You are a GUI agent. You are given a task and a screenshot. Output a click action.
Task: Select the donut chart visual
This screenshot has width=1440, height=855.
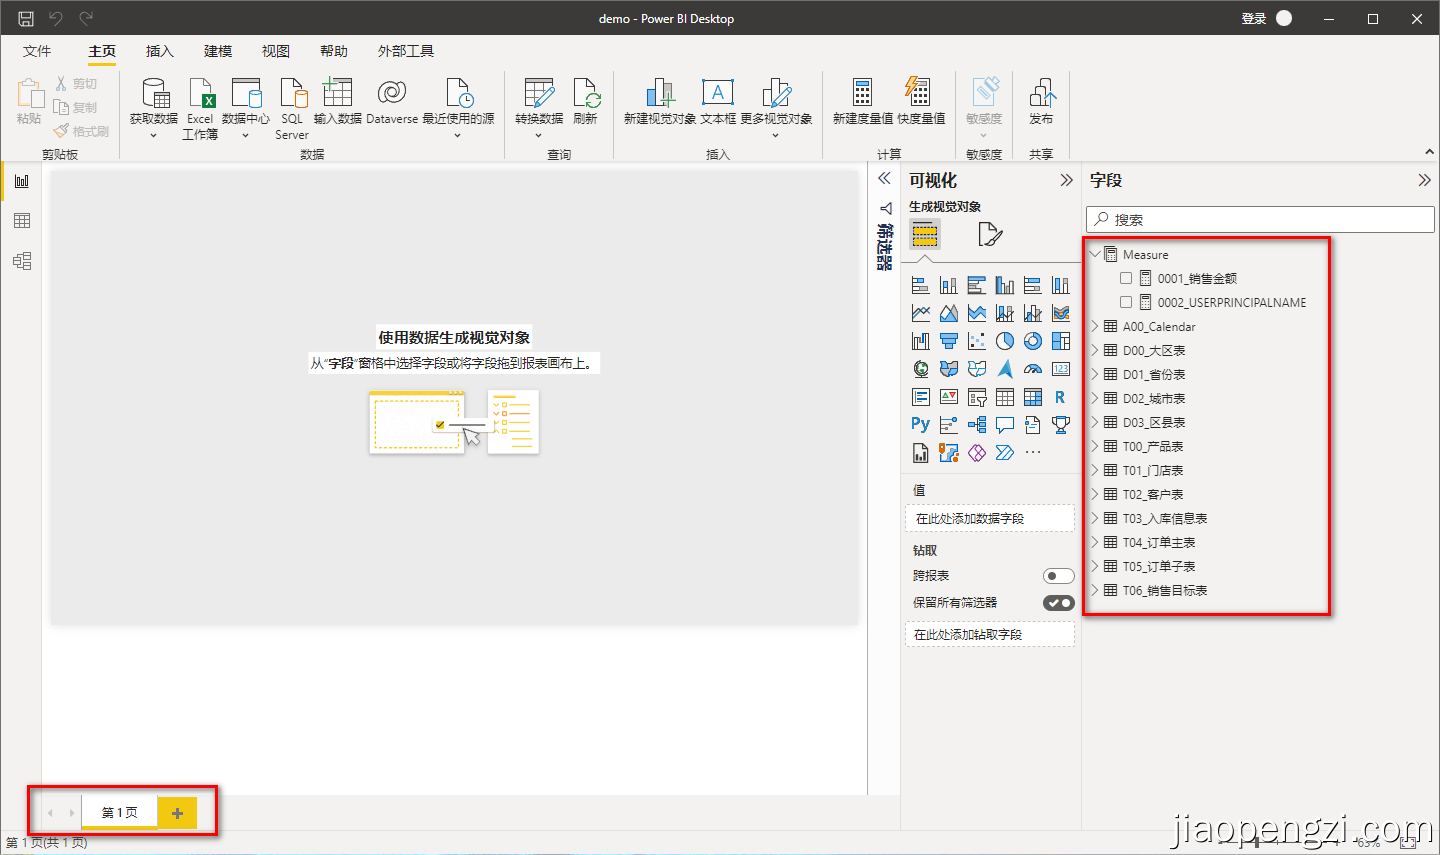(x=1033, y=341)
